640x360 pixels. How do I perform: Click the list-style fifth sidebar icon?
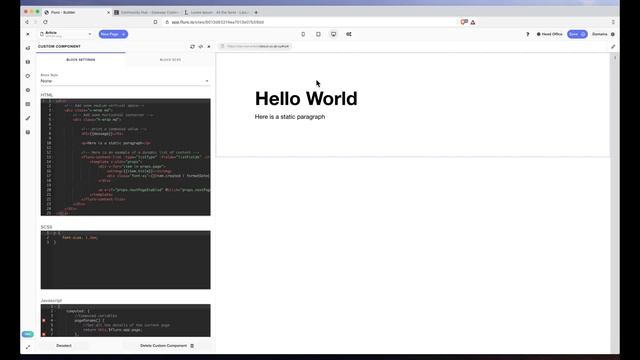coord(28,104)
